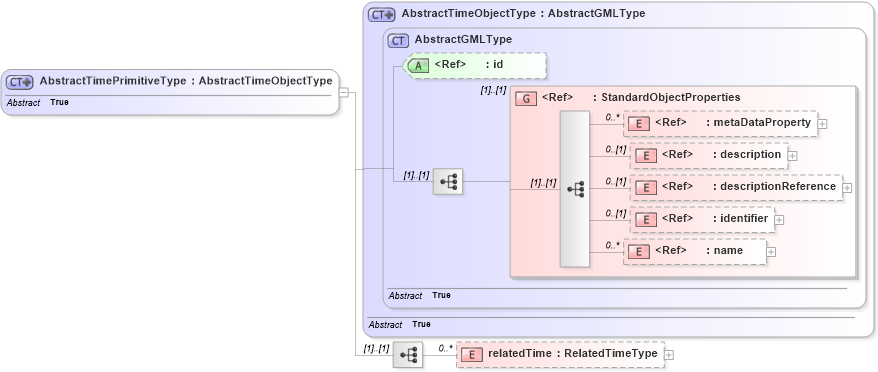This screenshot has height=372, width=878.
Task: Click the E icon beside relatedTime
Action: pyautogui.click(x=472, y=355)
